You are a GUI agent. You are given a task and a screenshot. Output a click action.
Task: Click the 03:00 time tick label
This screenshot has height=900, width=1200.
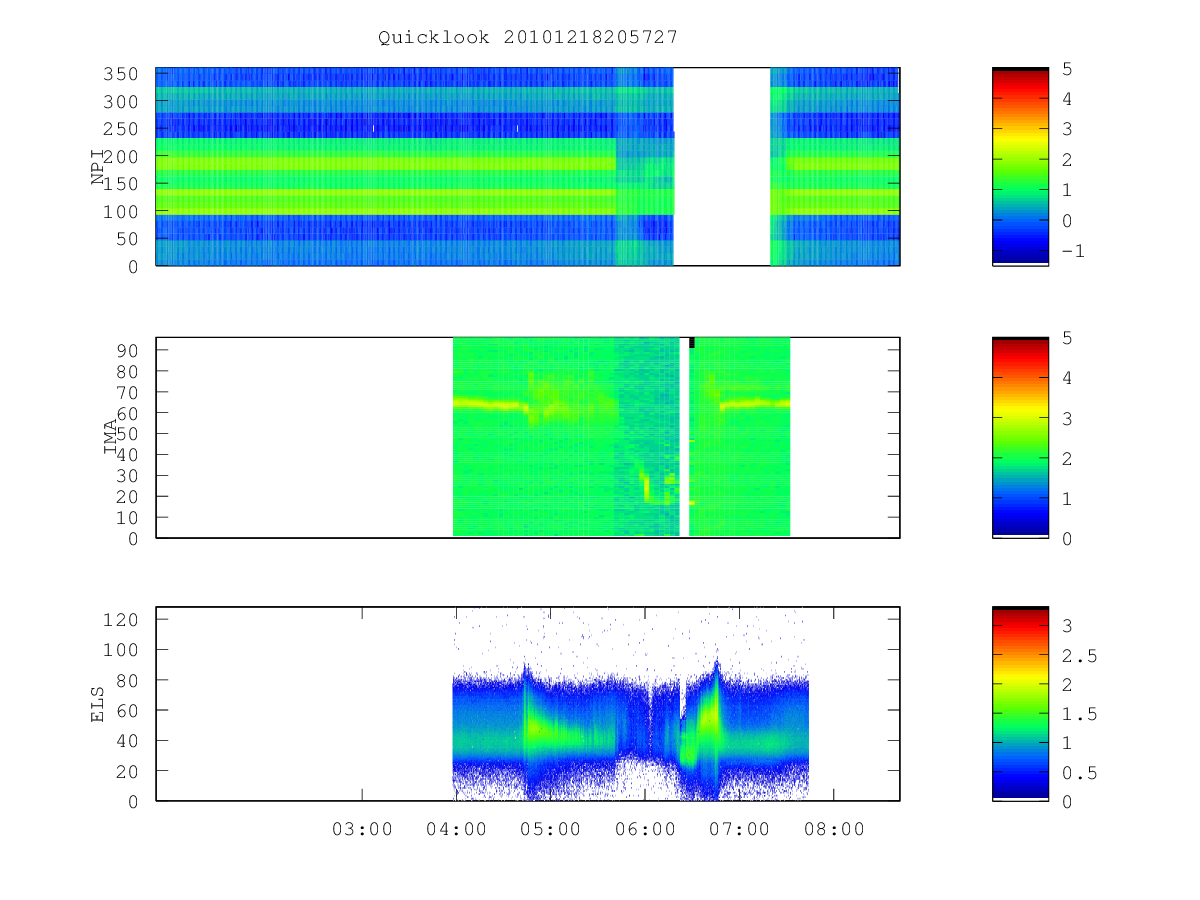point(362,829)
